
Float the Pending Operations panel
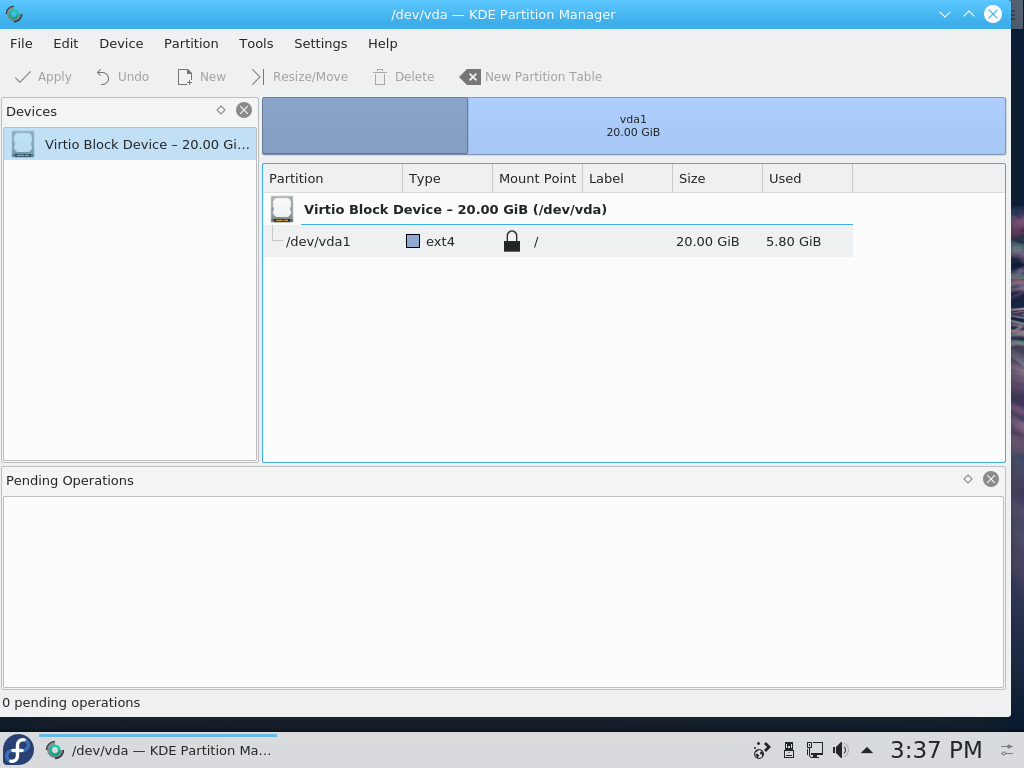pos(968,479)
